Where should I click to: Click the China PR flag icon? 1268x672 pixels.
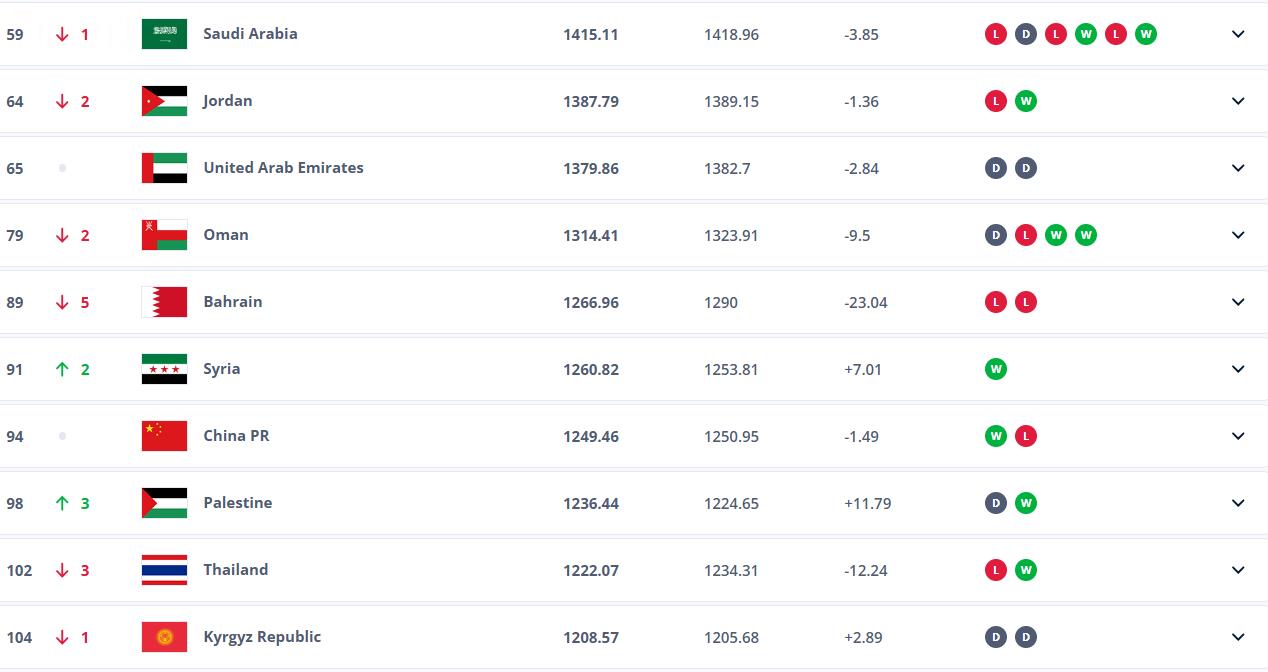click(164, 436)
